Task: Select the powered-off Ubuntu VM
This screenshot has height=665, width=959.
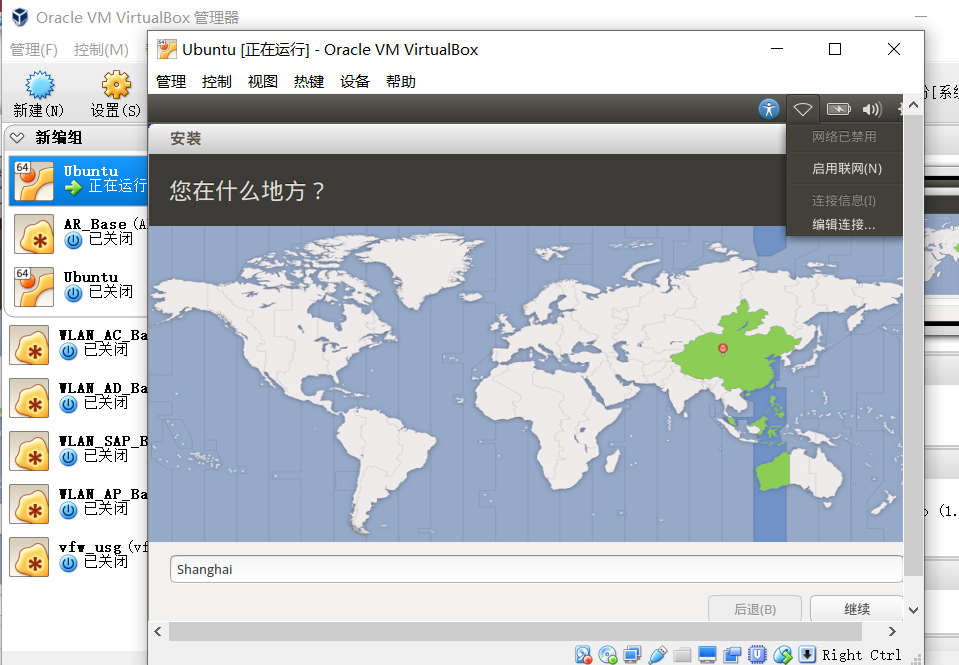Action: [x=78, y=286]
